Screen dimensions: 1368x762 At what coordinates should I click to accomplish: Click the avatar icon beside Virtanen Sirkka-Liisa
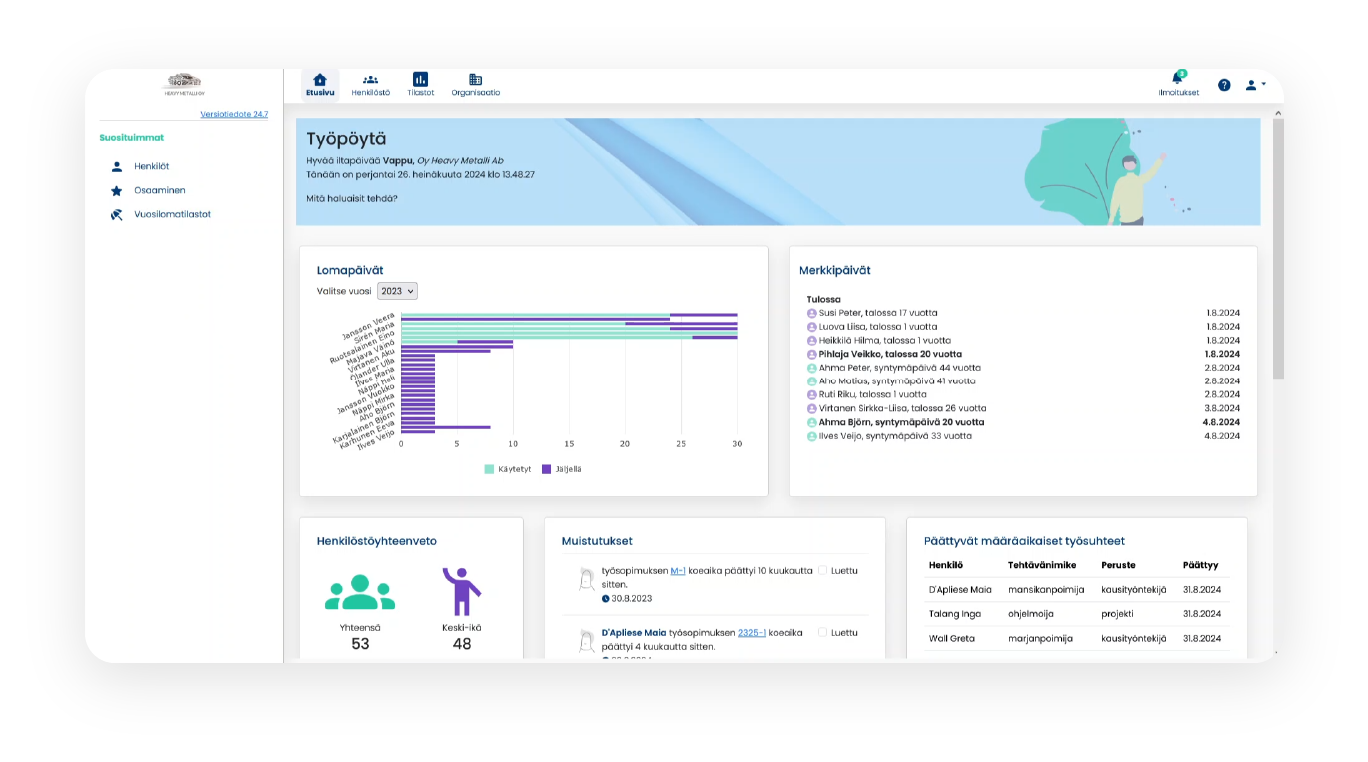pyautogui.click(x=812, y=408)
